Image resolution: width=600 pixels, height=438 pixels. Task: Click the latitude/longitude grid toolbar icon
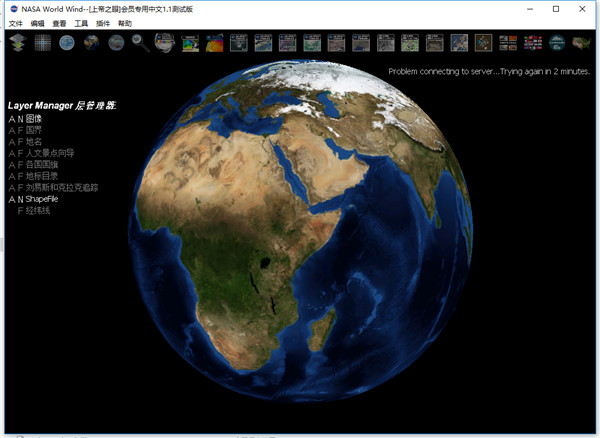click(42, 42)
